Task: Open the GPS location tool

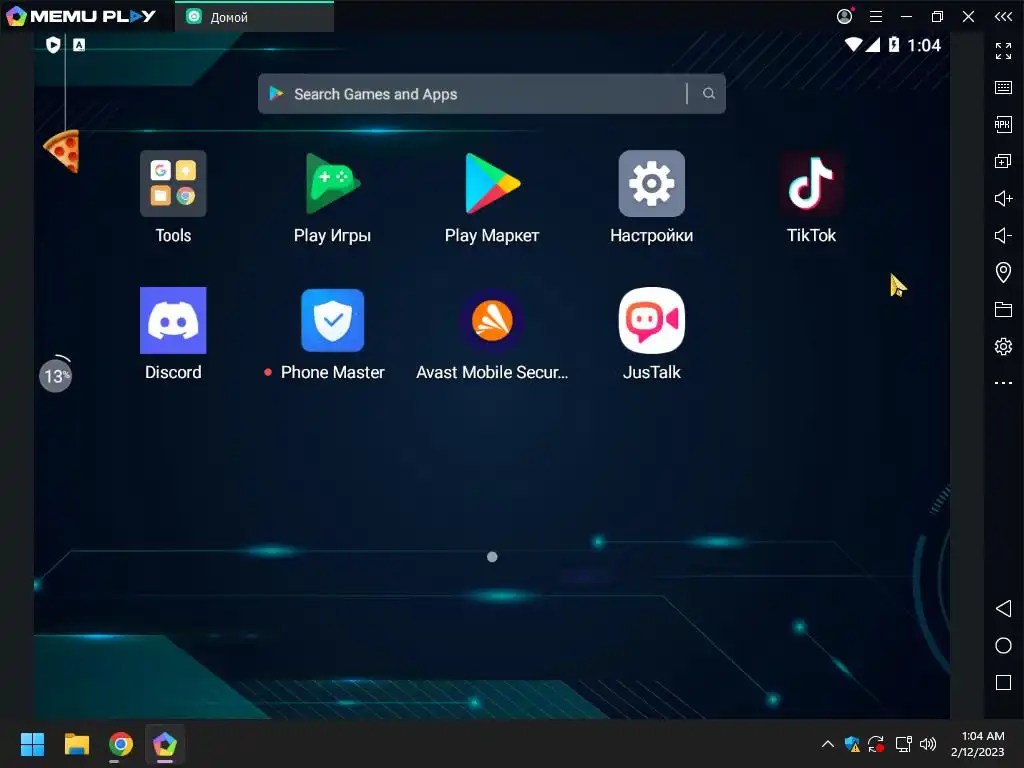Action: click(x=1003, y=272)
